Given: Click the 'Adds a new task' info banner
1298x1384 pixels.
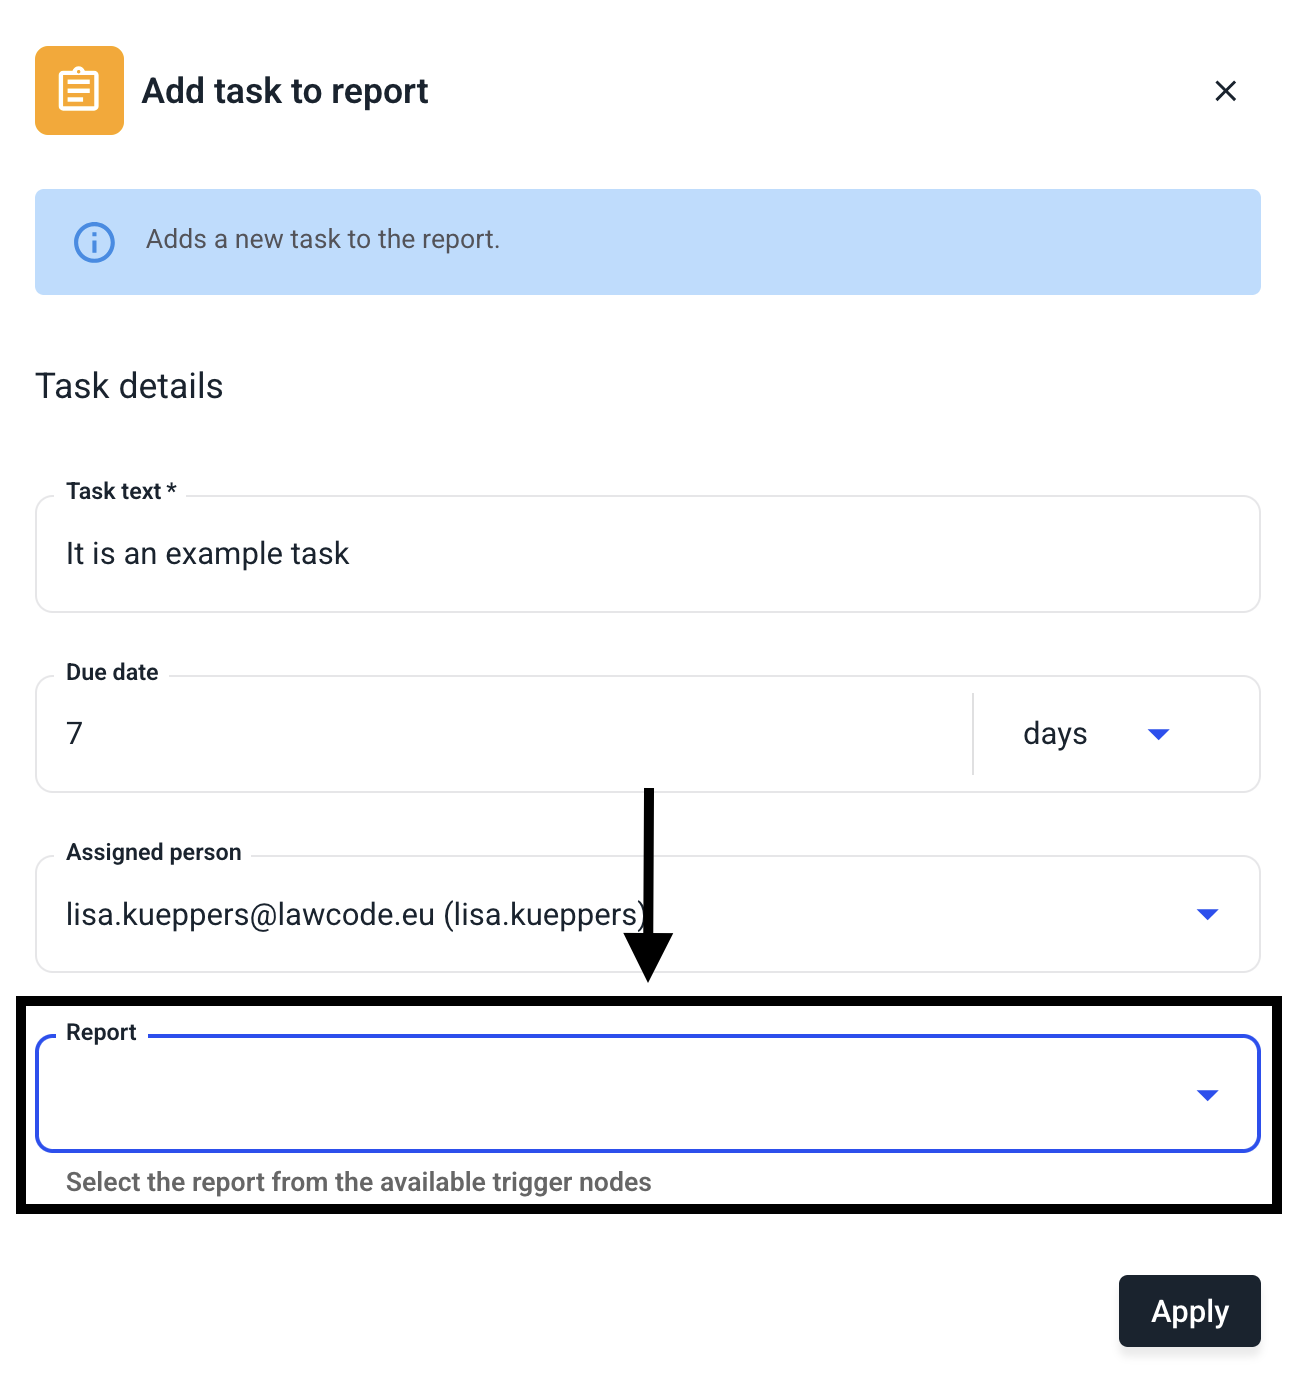Looking at the screenshot, I should (x=648, y=242).
